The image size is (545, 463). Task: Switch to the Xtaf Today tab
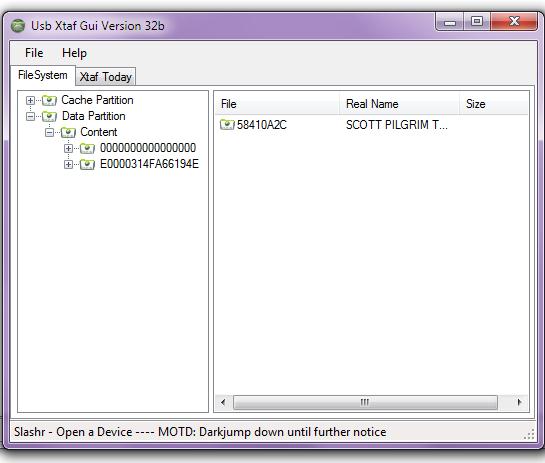[x=106, y=77]
